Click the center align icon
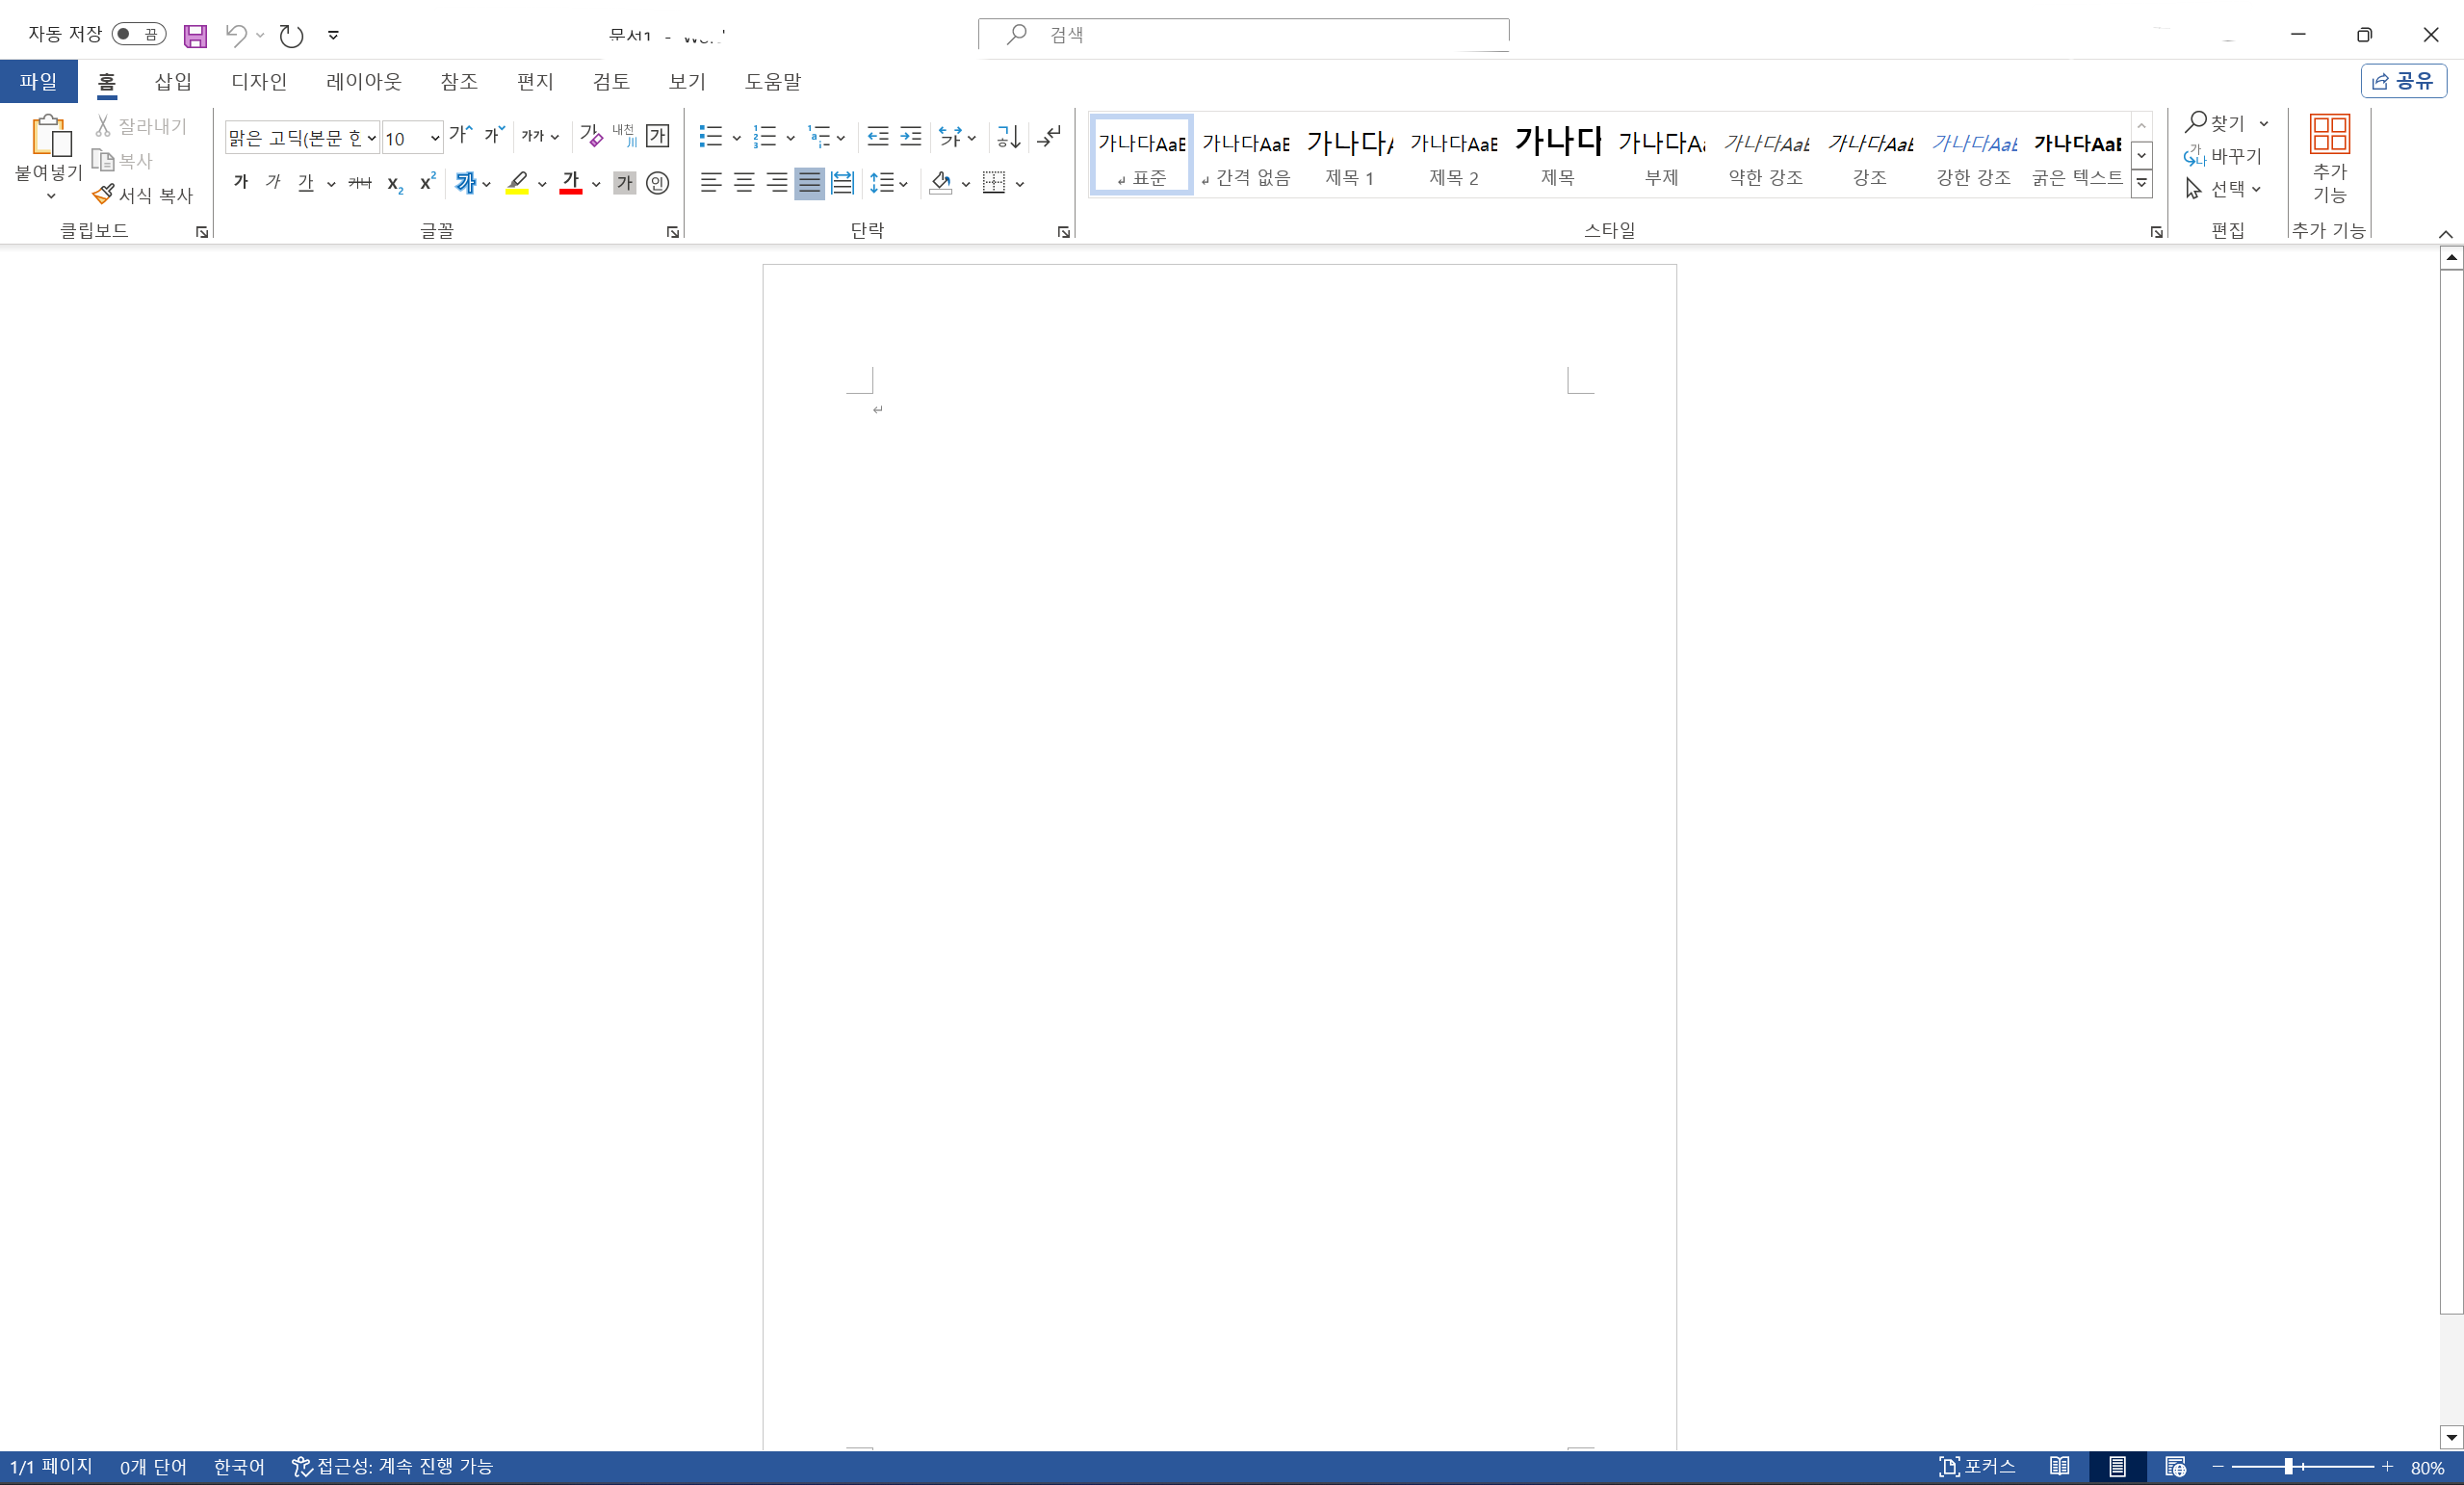 pos(744,183)
